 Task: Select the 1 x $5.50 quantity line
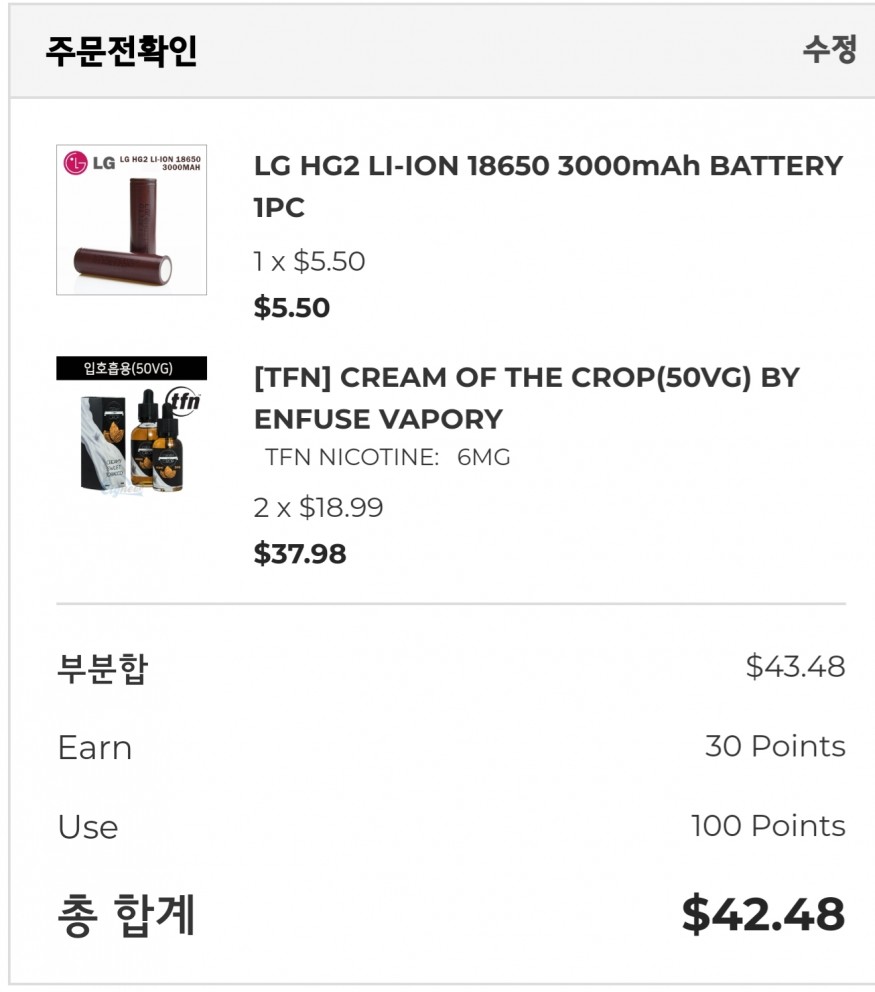pyautogui.click(x=309, y=262)
